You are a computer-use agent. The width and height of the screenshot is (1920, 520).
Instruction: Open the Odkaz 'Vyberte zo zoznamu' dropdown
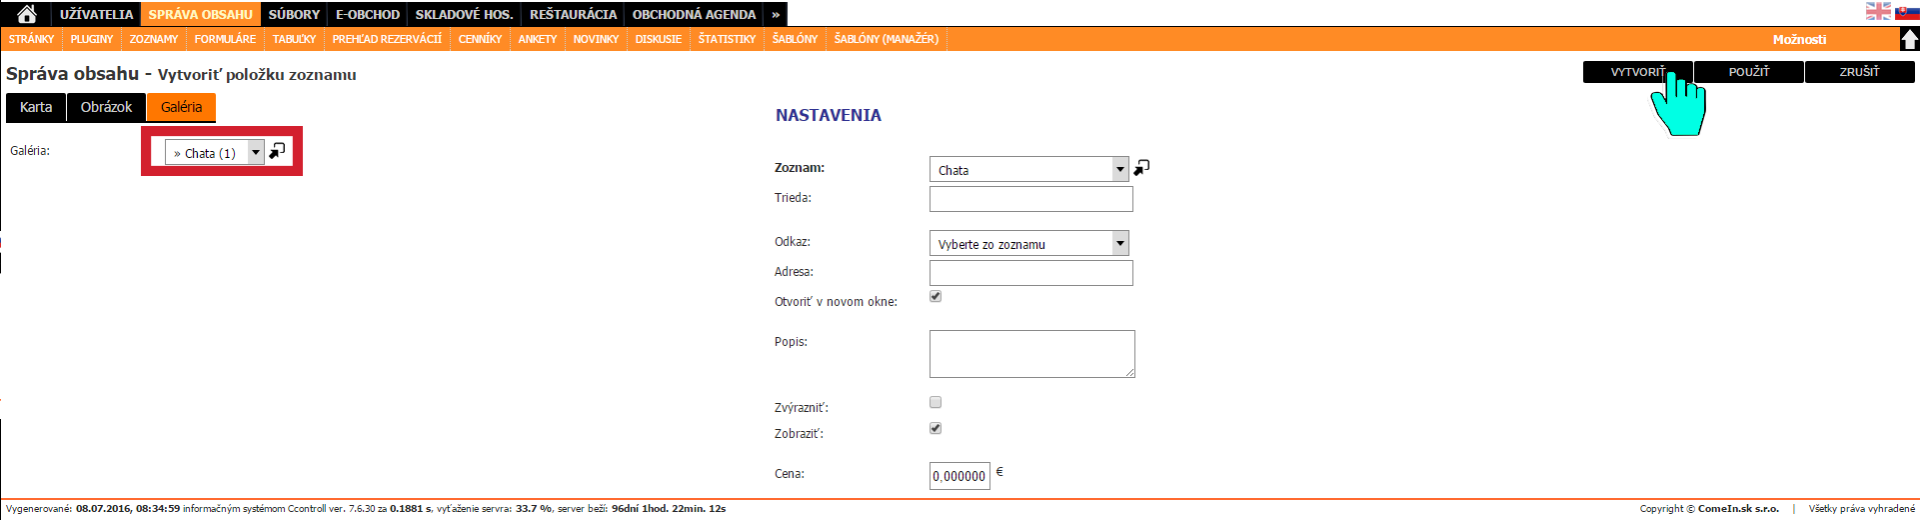coord(1028,244)
